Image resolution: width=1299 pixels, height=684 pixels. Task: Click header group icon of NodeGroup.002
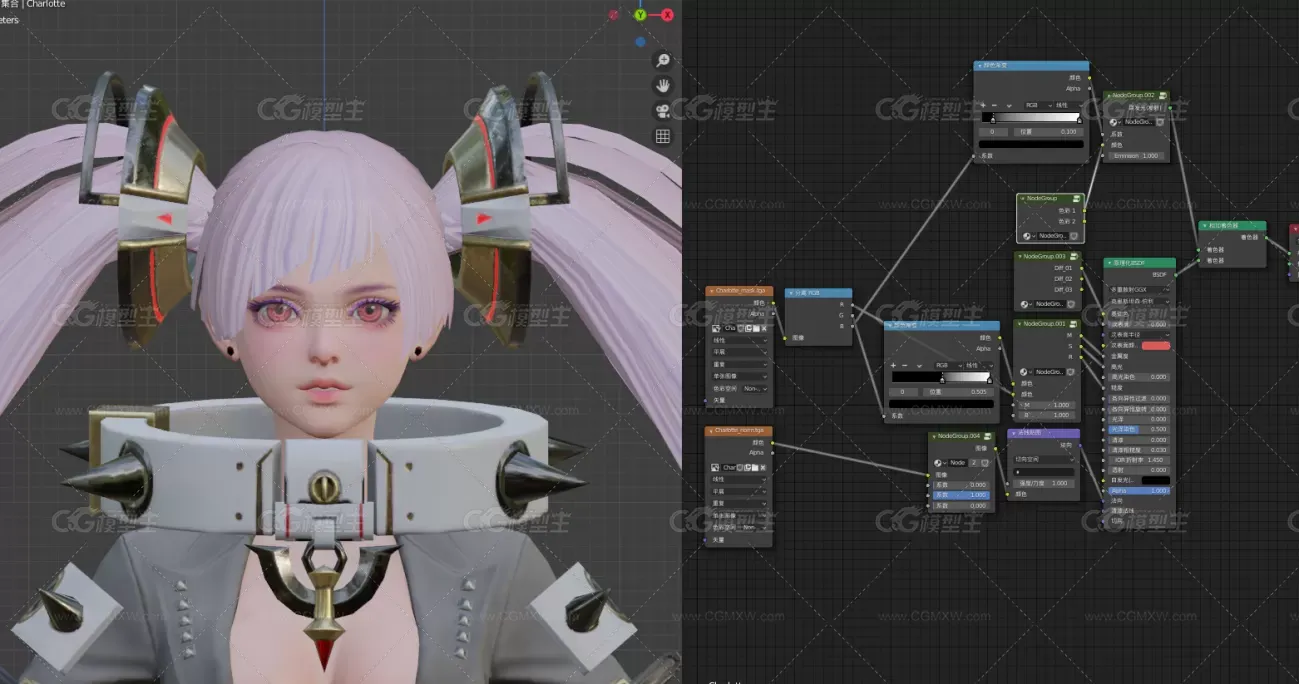coord(1163,96)
